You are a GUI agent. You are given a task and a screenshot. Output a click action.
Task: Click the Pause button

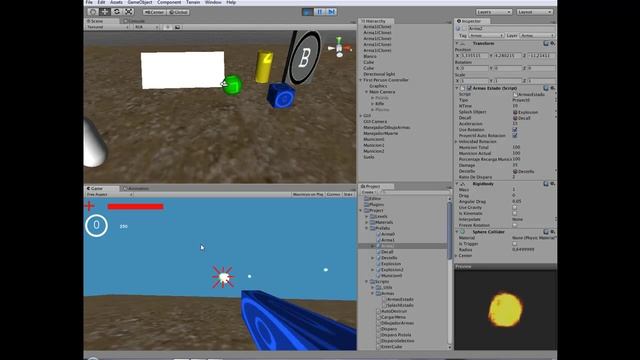[320, 12]
